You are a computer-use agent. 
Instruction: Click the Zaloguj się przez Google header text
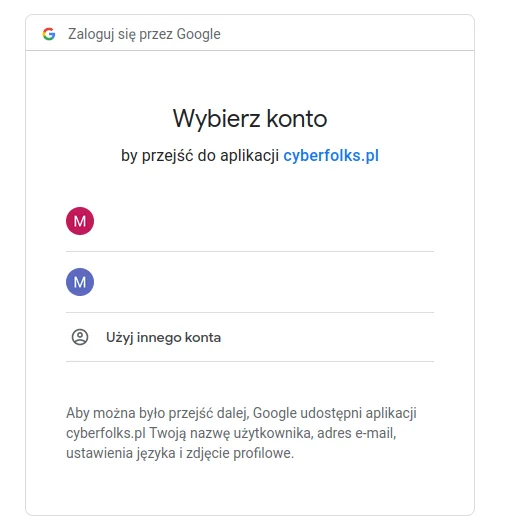click(144, 34)
